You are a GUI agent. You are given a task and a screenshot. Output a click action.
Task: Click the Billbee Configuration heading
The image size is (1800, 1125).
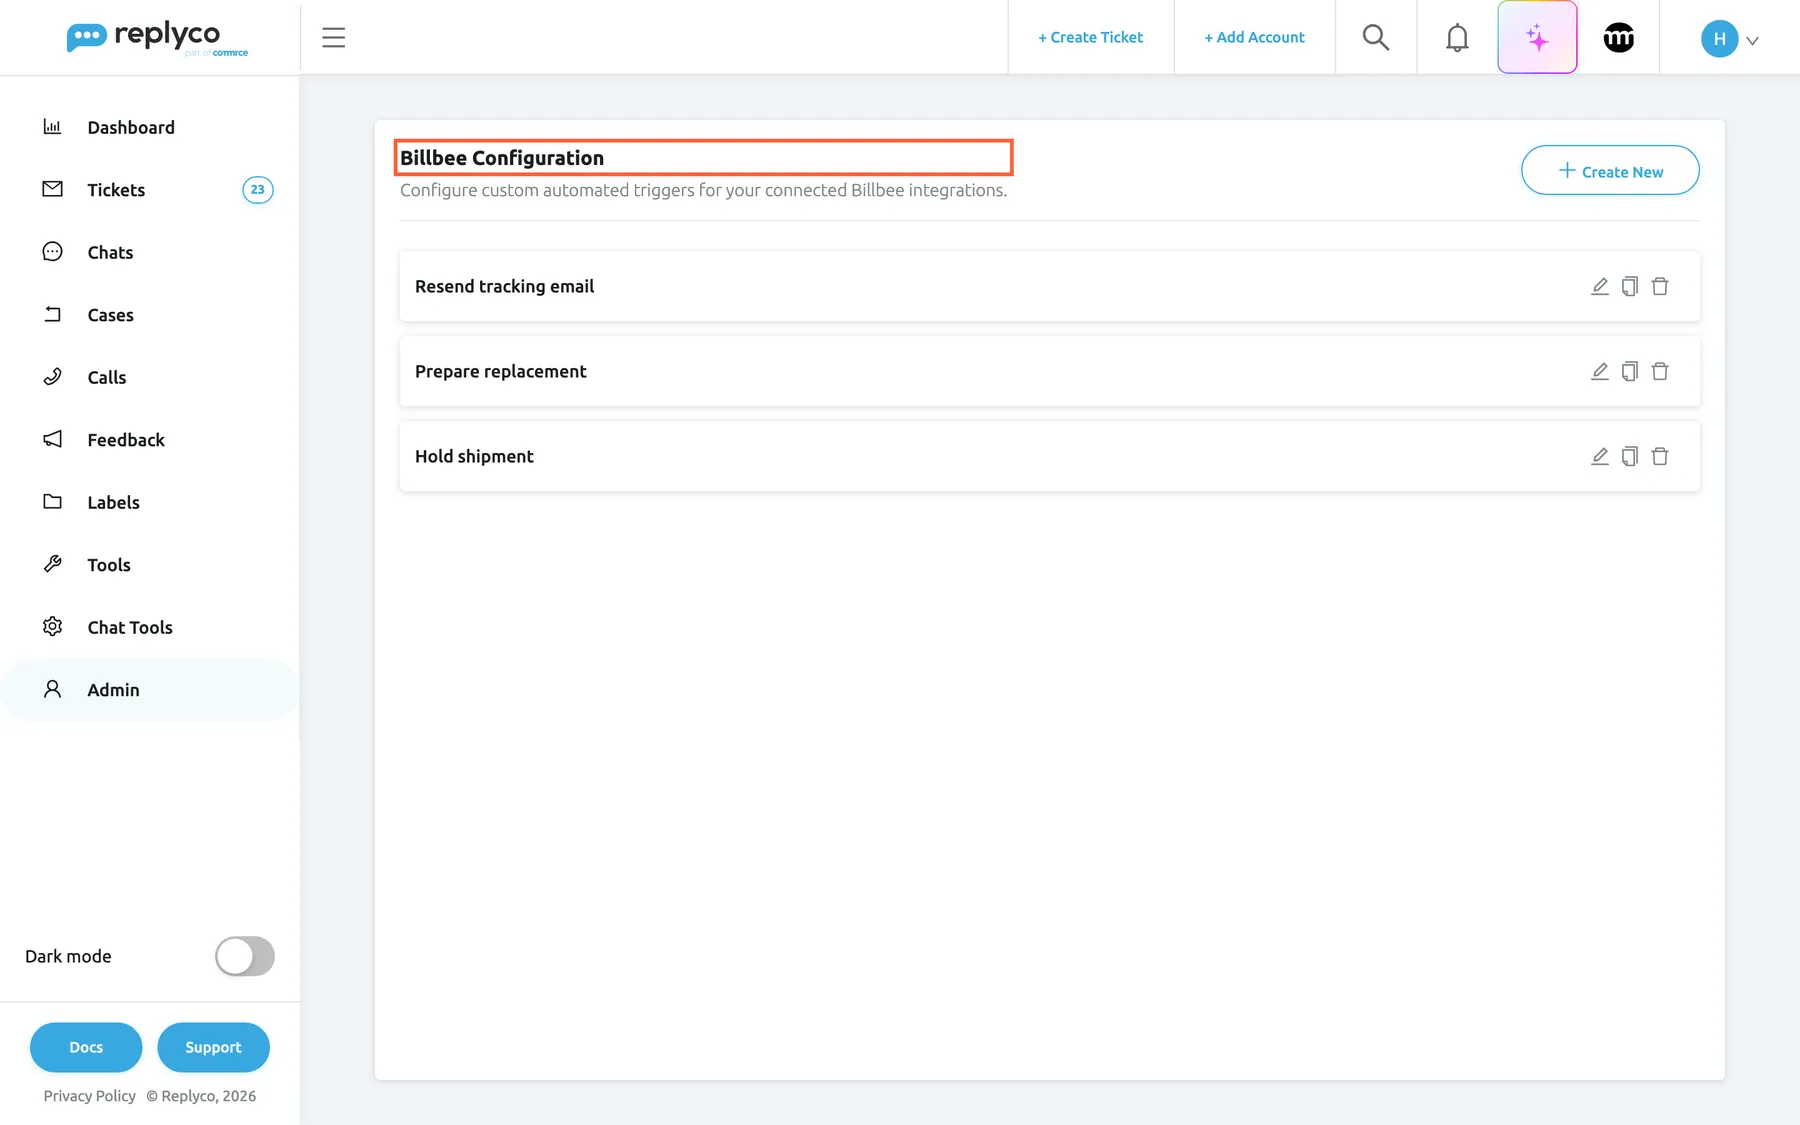502,158
